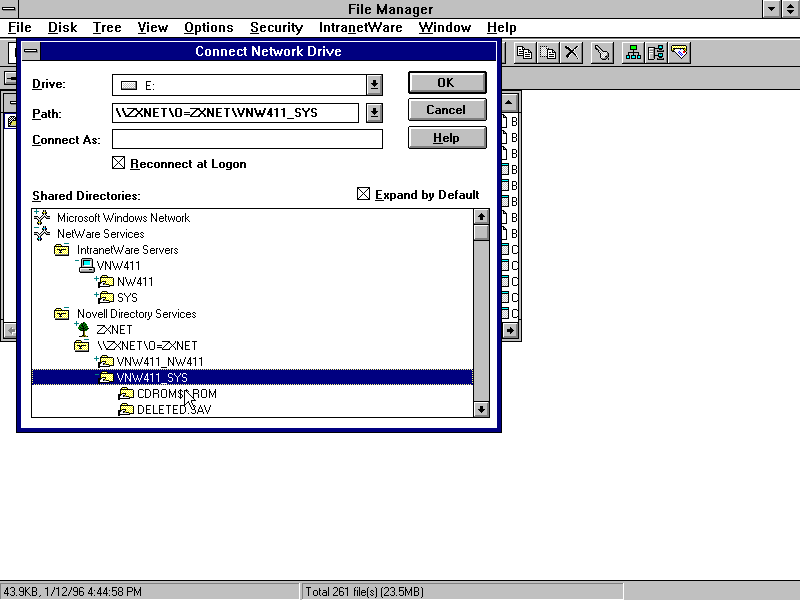Click the Copy files toolbar icon
This screenshot has height=600, width=800.
524,53
